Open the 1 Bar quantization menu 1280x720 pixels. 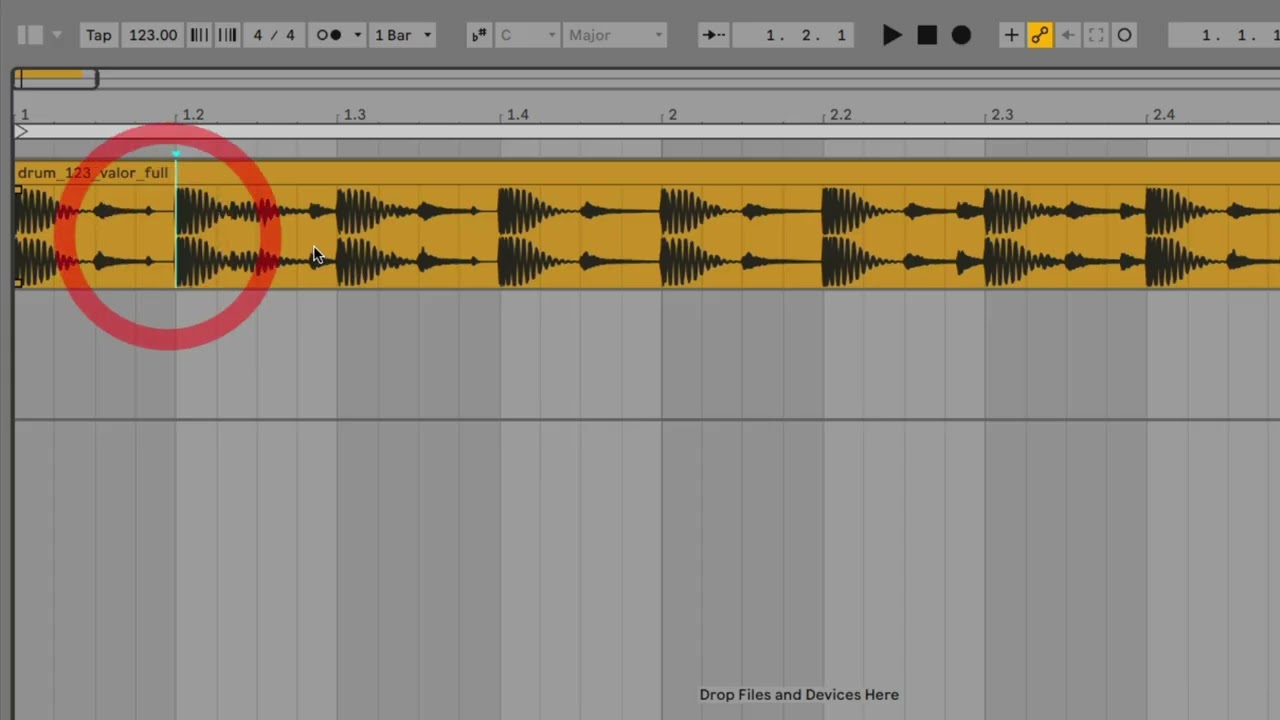[x=403, y=35]
